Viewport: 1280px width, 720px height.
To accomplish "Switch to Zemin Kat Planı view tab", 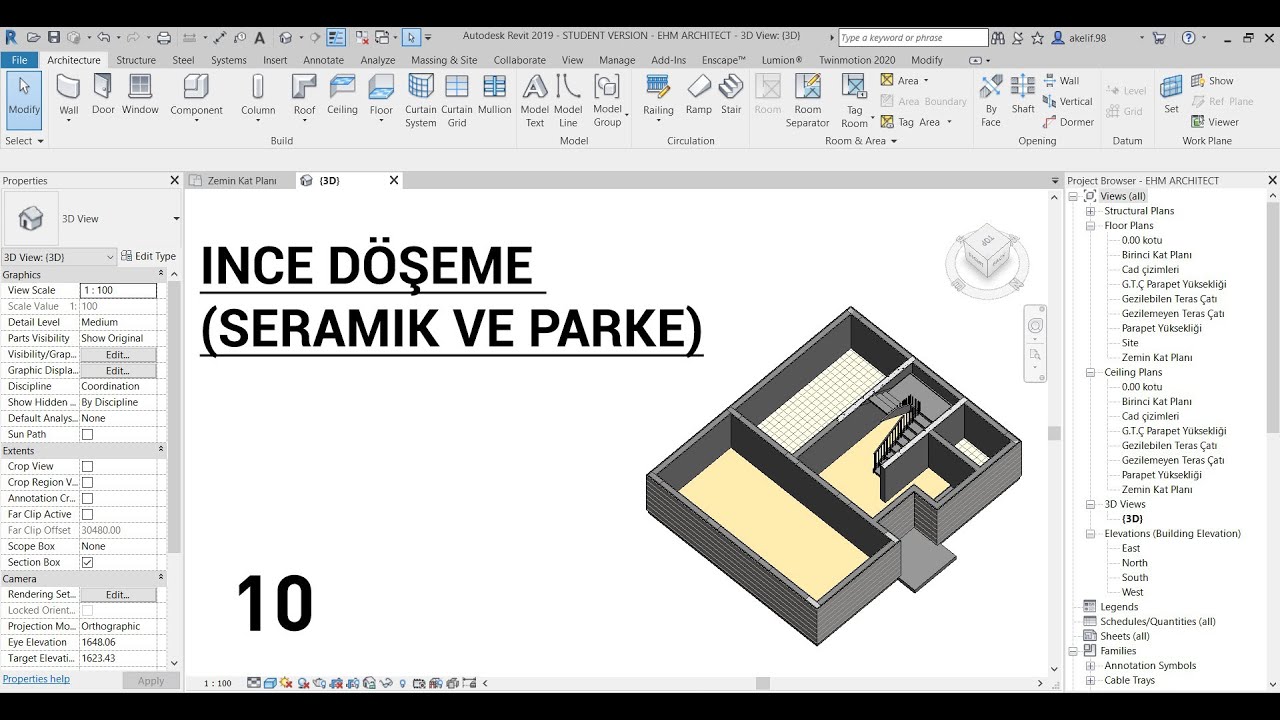I will click(x=242, y=181).
